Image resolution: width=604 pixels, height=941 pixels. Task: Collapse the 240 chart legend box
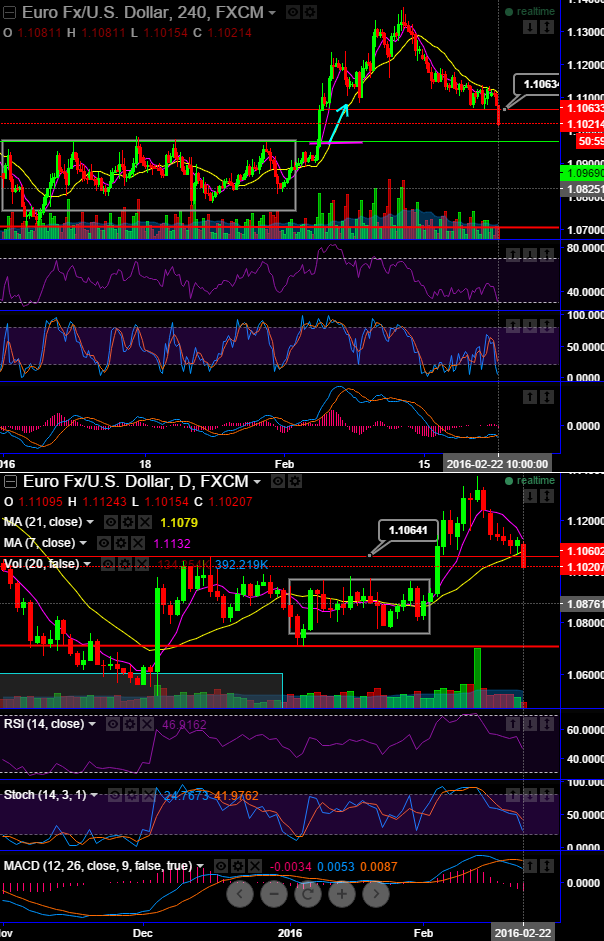point(8,13)
